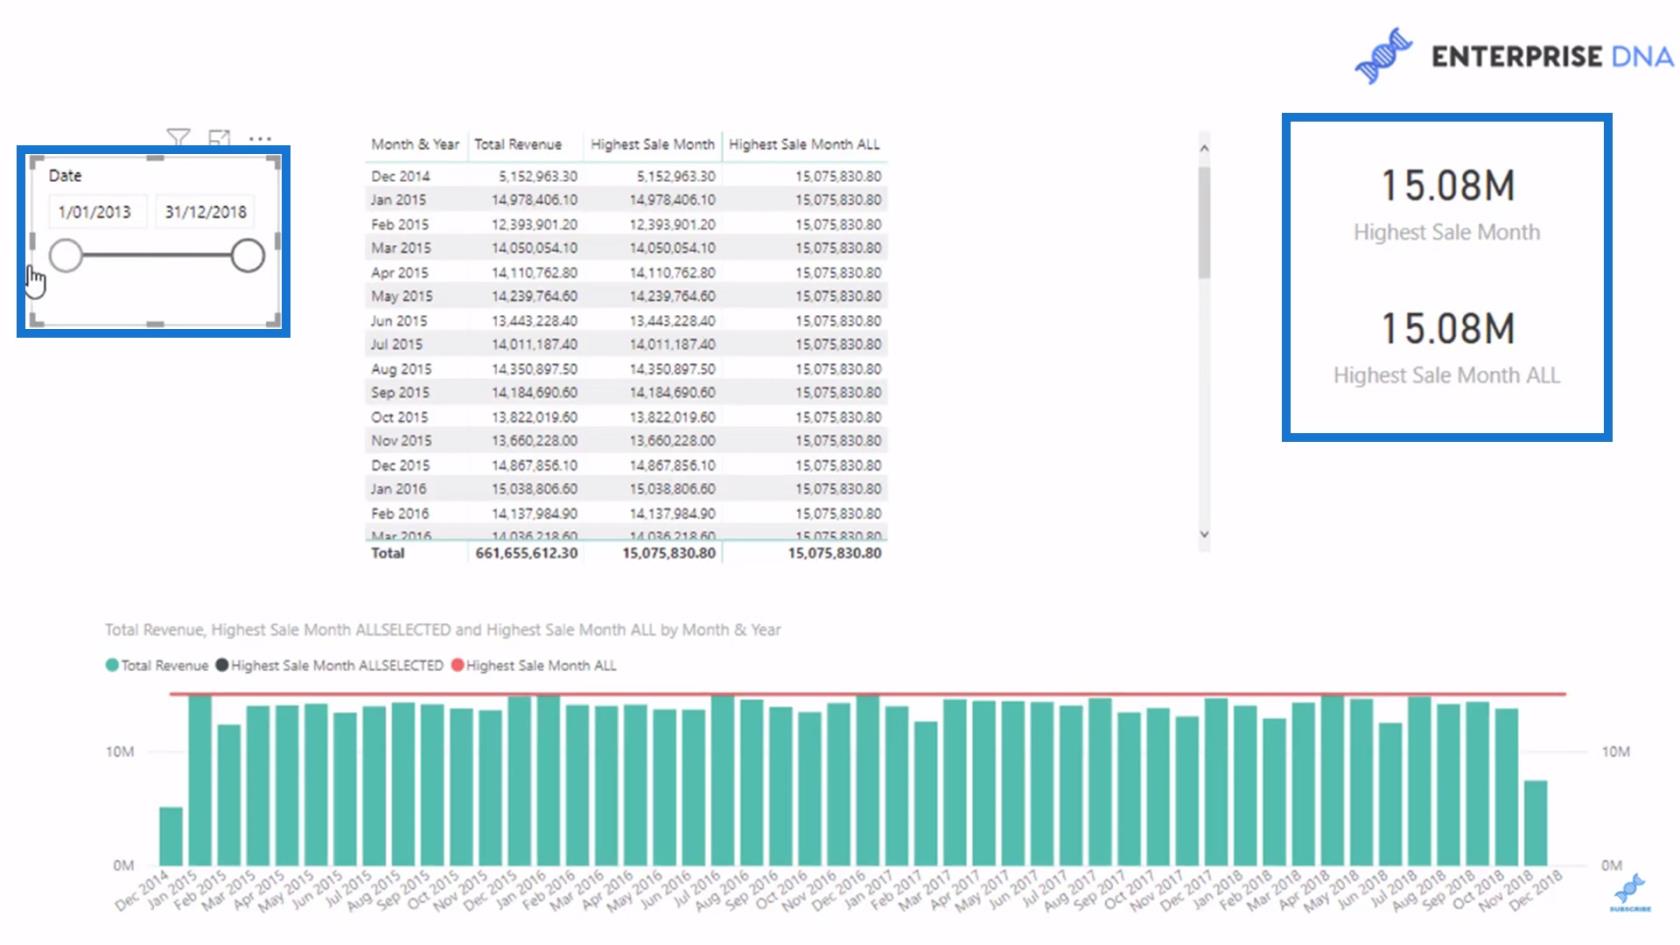Select the Dec 2015 row label

click(400, 466)
